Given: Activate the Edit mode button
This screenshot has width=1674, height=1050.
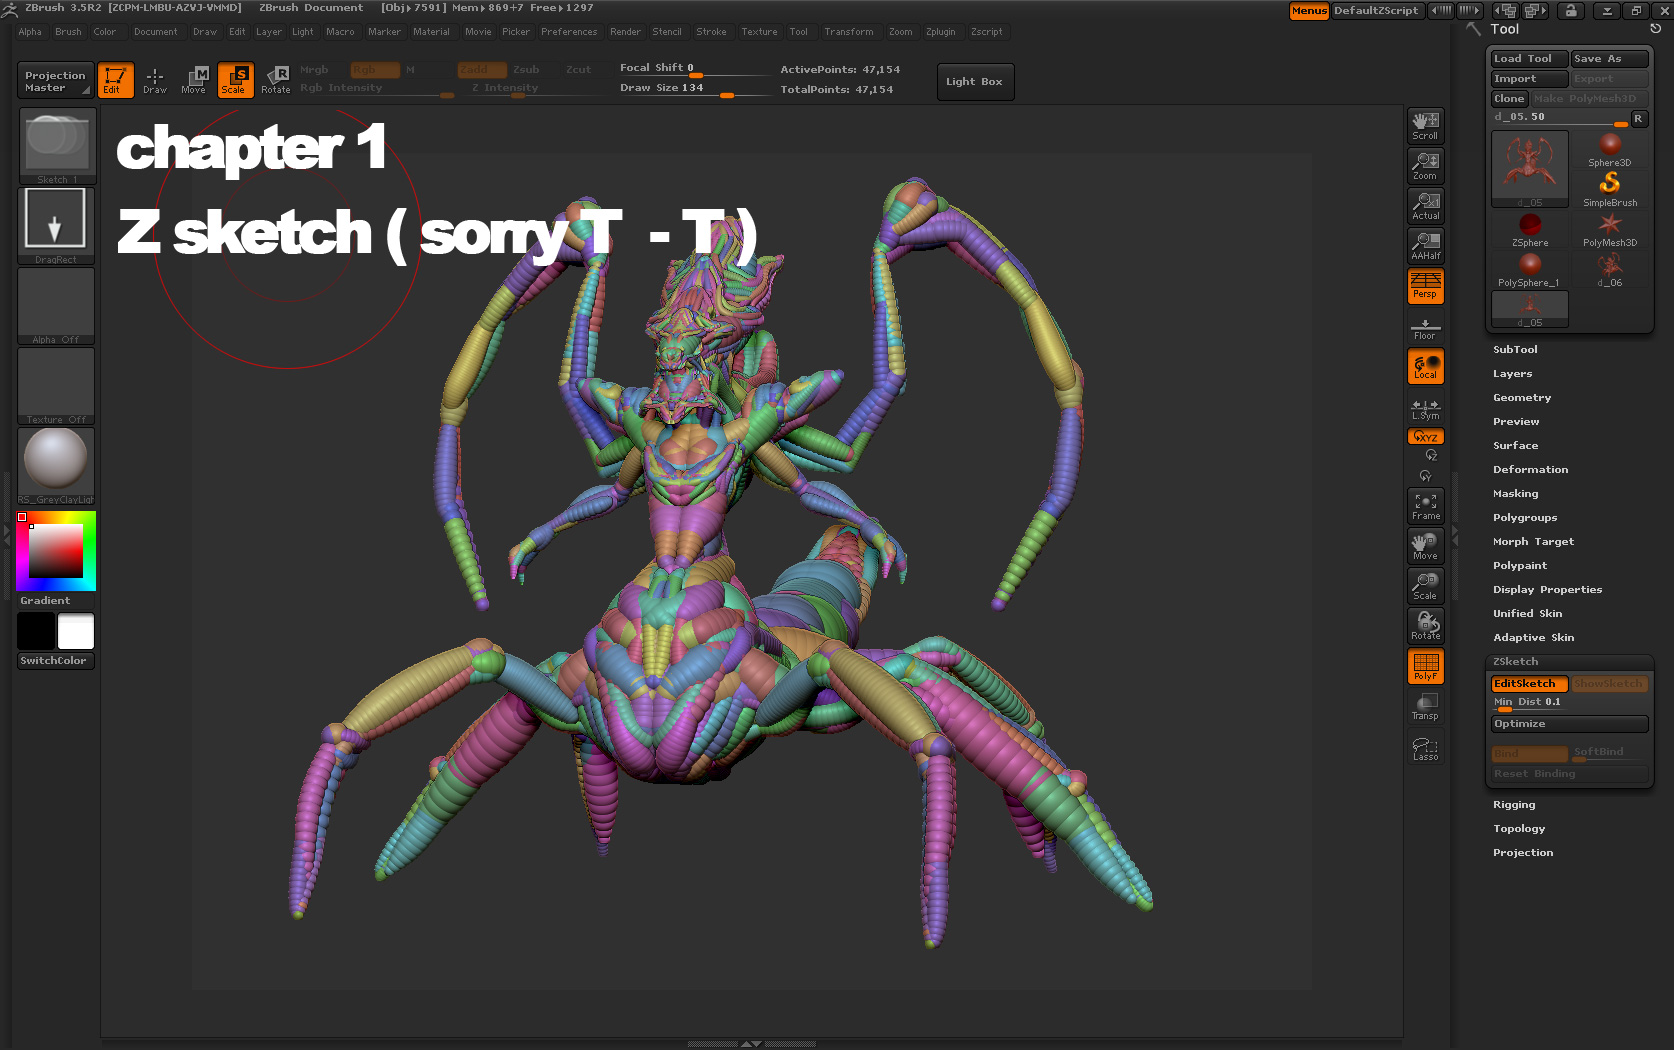Looking at the screenshot, I should pos(116,80).
